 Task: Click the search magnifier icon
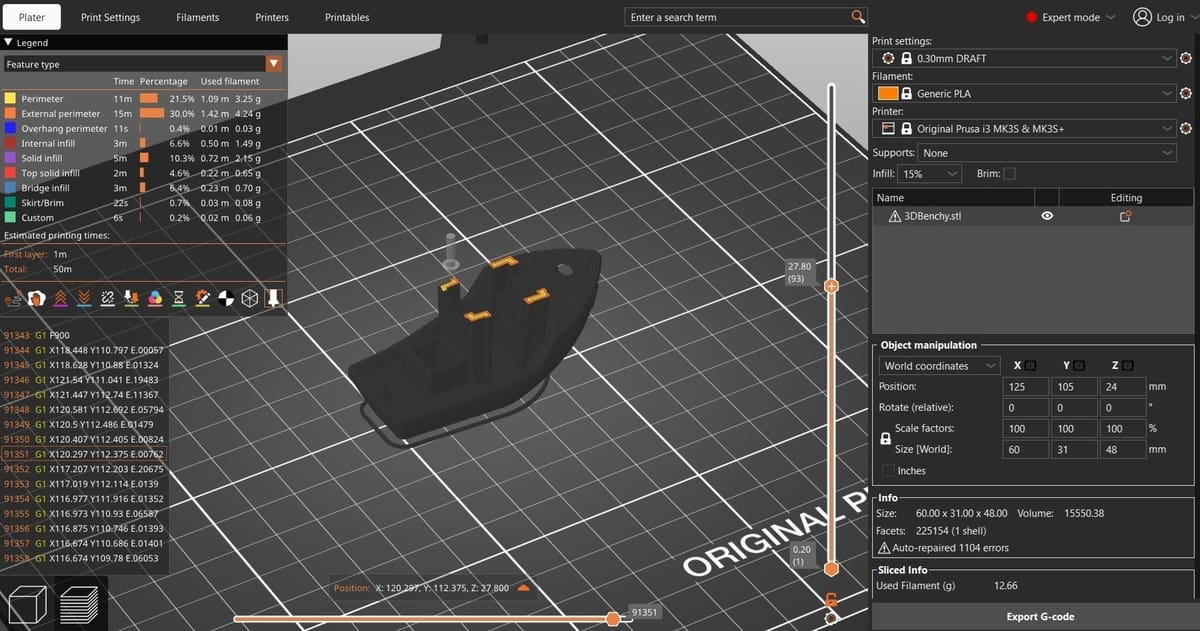[x=857, y=17]
